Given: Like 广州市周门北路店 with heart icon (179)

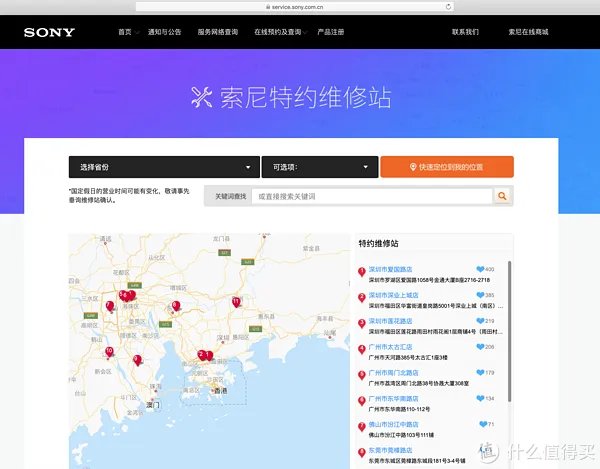Looking at the screenshot, I should [x=480, y=372].
